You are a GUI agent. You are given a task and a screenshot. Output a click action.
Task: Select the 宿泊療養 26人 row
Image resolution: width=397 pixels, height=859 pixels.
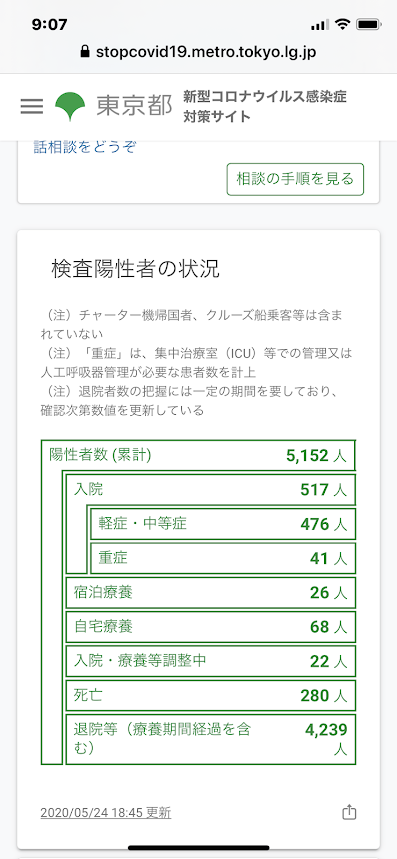point(211,593)
